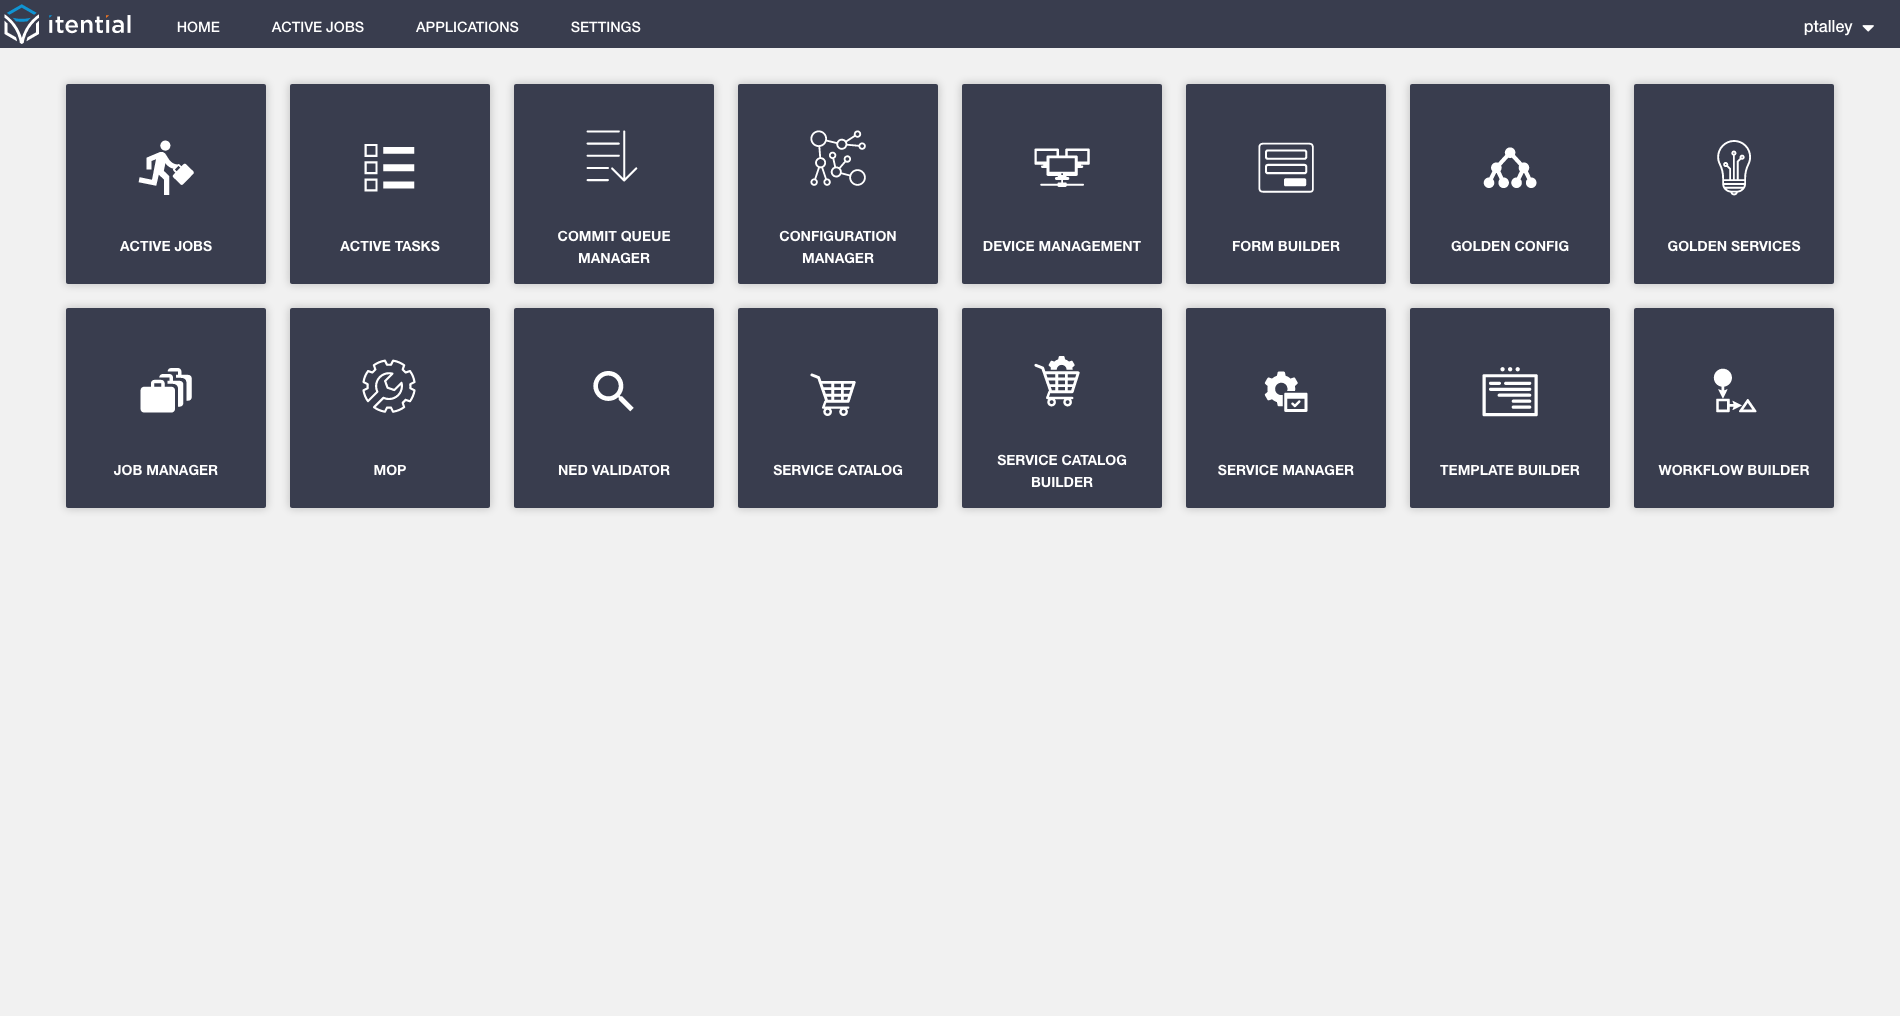
Task: Click the ptalley username text
Action: (x=1828, y=27)
